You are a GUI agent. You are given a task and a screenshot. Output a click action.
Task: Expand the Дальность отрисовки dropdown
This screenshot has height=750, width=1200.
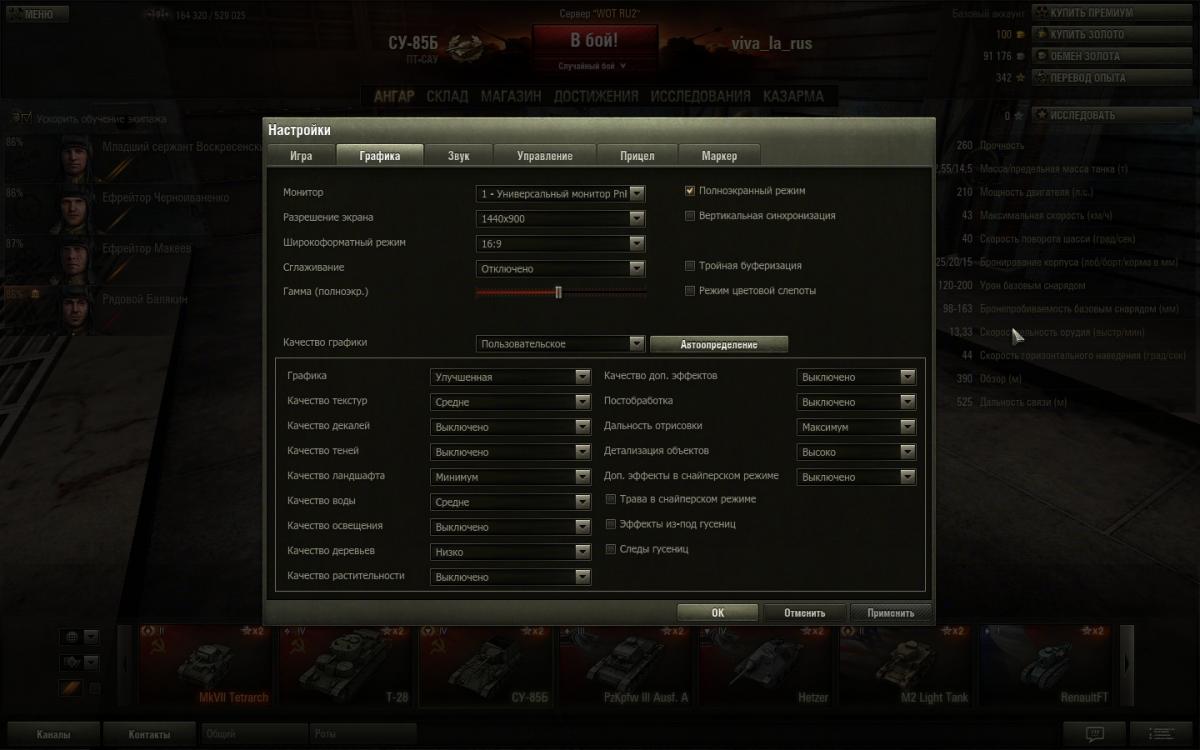856,427
